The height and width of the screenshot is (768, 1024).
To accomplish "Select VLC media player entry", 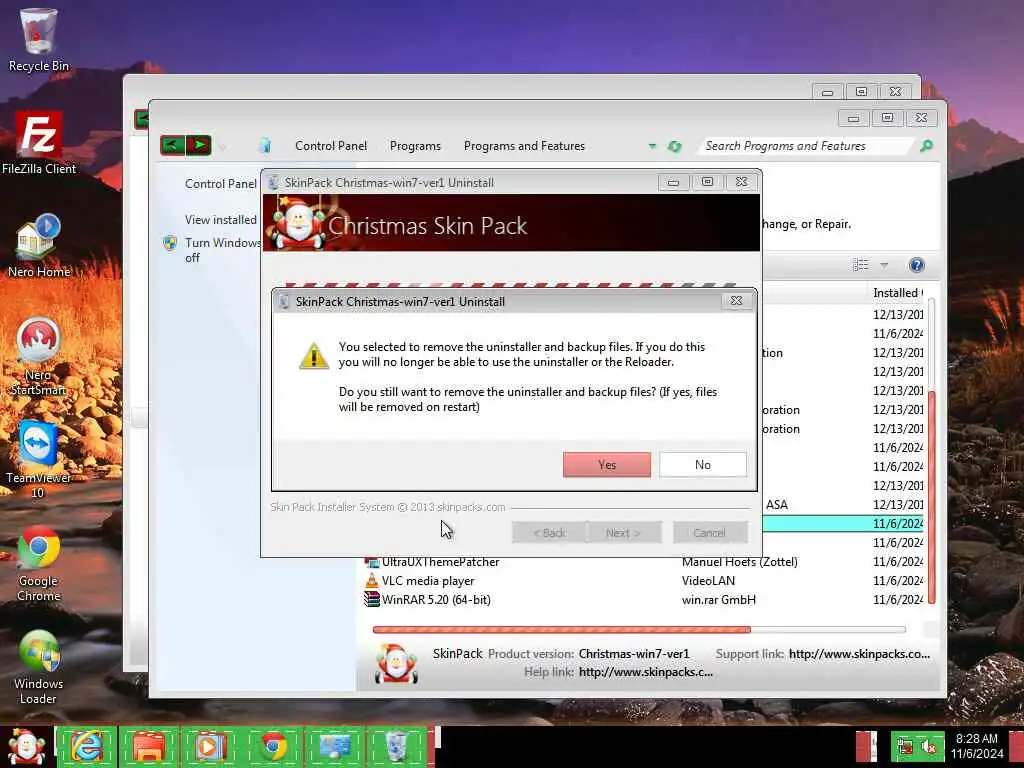I will pos(428,581).
